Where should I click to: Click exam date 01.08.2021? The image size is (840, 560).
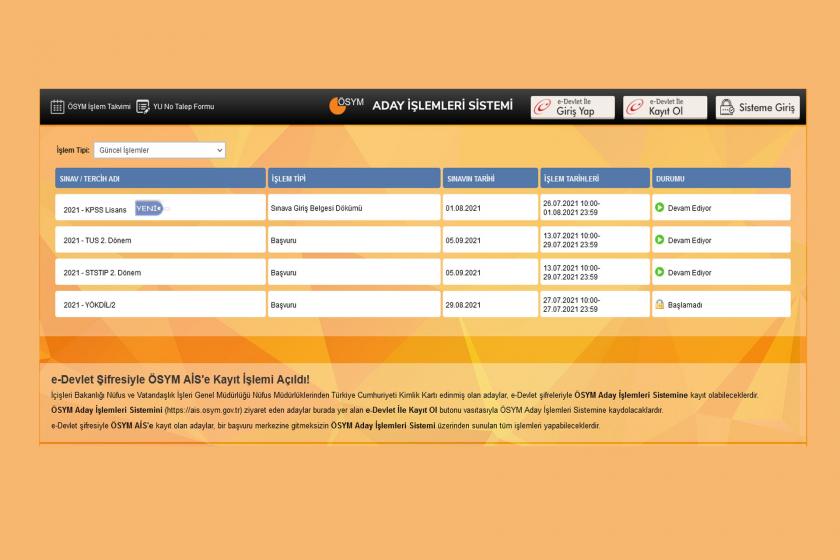[463, 208]
